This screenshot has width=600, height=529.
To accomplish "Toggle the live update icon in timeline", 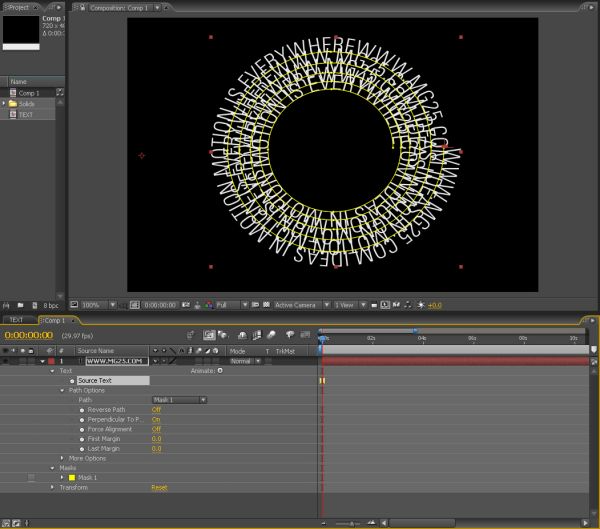I will (209, 335).
